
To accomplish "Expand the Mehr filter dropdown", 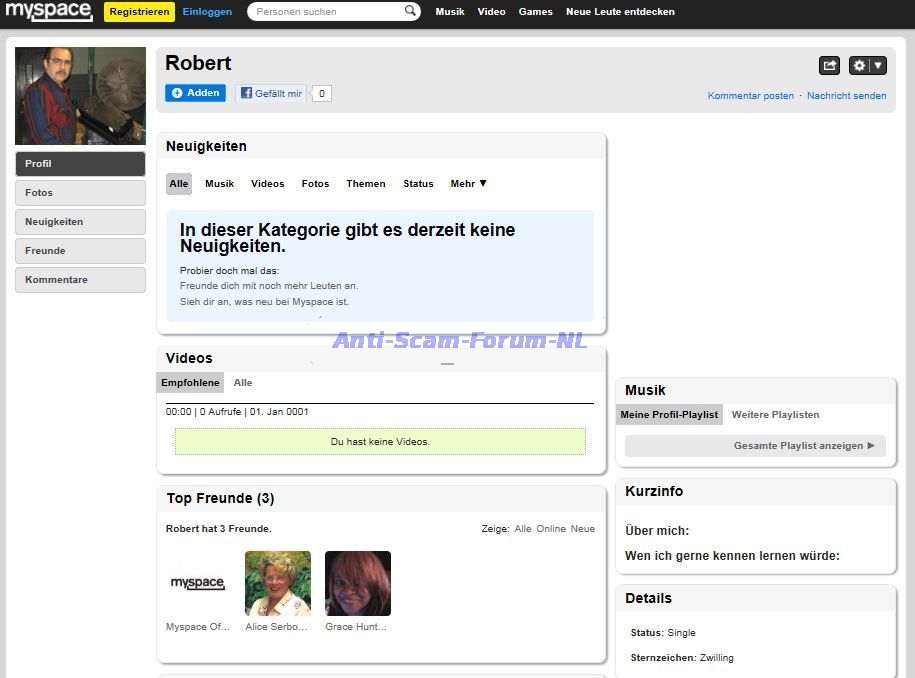I will coord(468,184).
